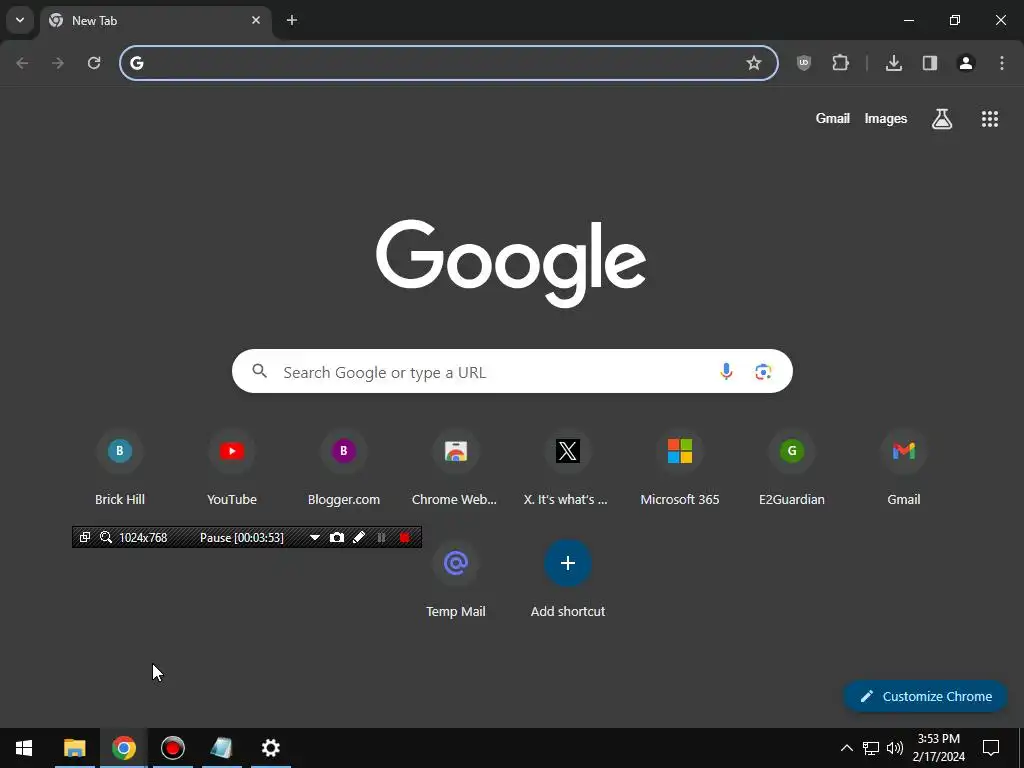Open the volume tray icon
The width and height of the screenshot is (1024, 768).
click(895, 748)
